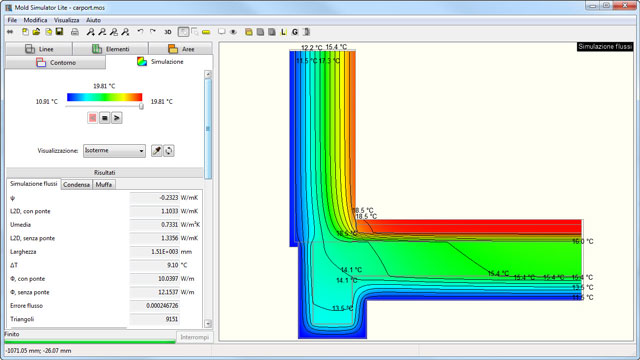Toggle the eye visibility icon in toolbar
Image resolution: width=640 pixels, height=360 pixels.
(x=233, y=32)
